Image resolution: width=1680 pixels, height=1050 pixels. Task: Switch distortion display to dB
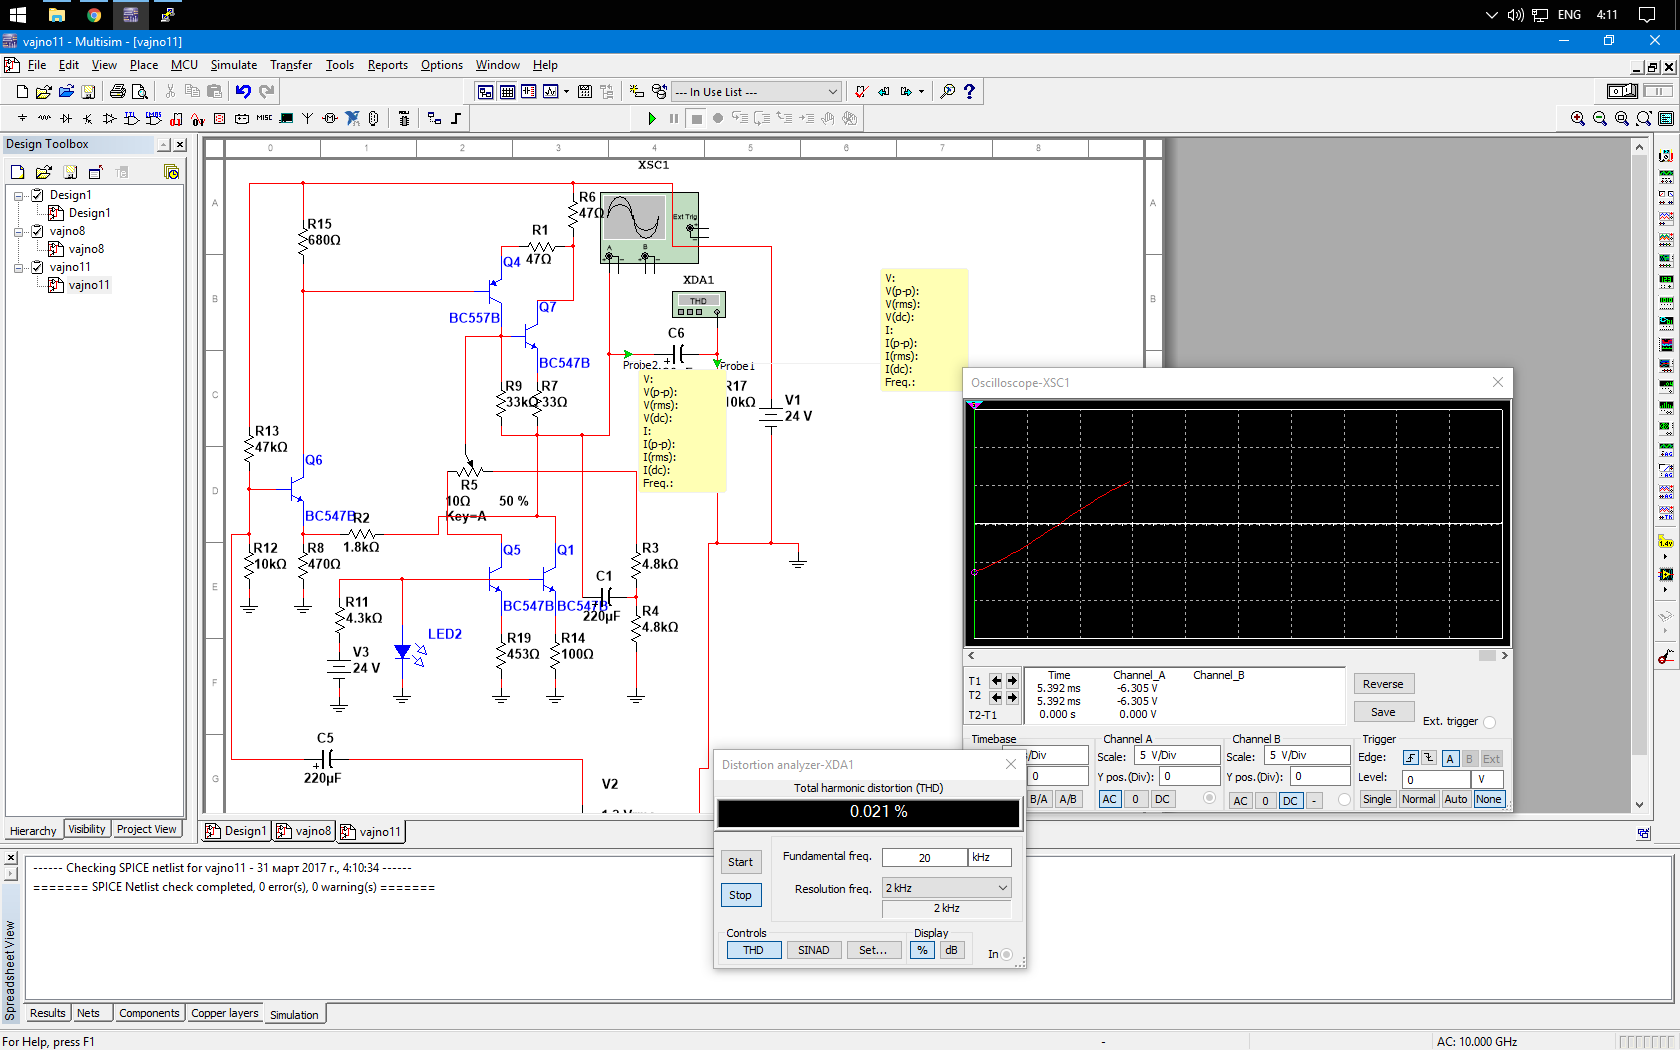click(951, 950)
